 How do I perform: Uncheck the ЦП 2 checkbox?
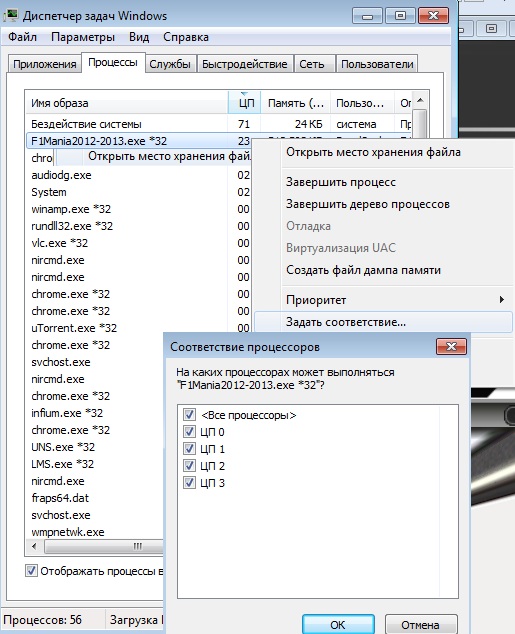(190, 465)
